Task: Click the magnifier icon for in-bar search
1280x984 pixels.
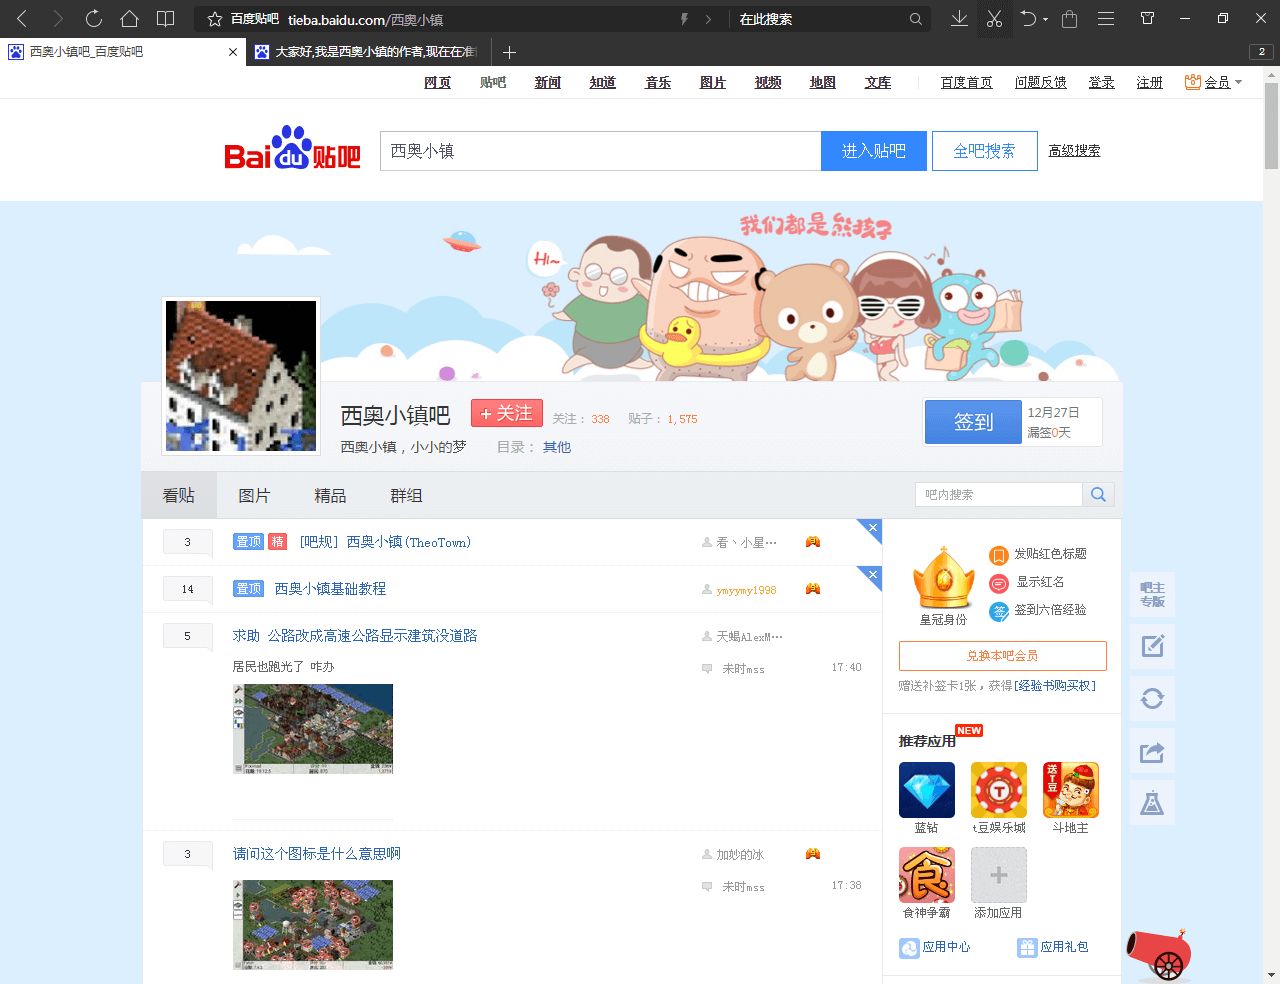Action: click(x=1098, y=495)
